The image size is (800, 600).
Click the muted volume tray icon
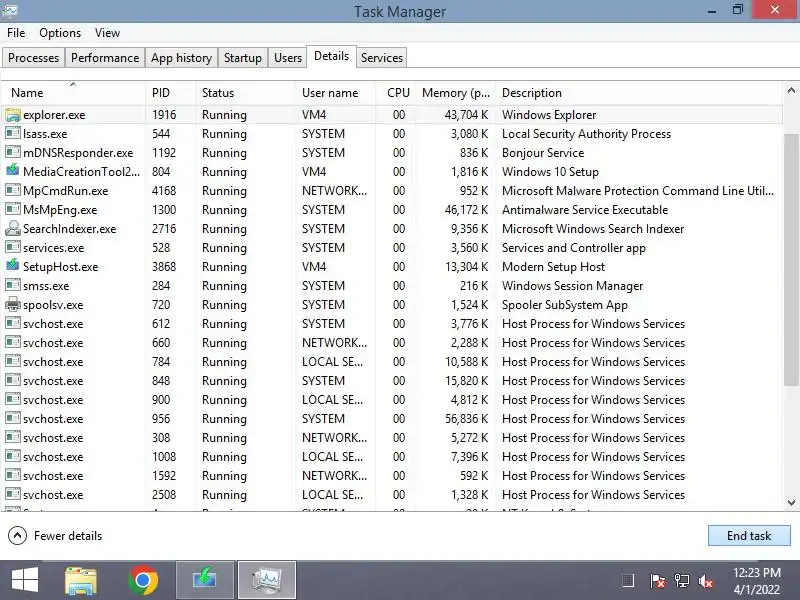click(x=706, y=581)
